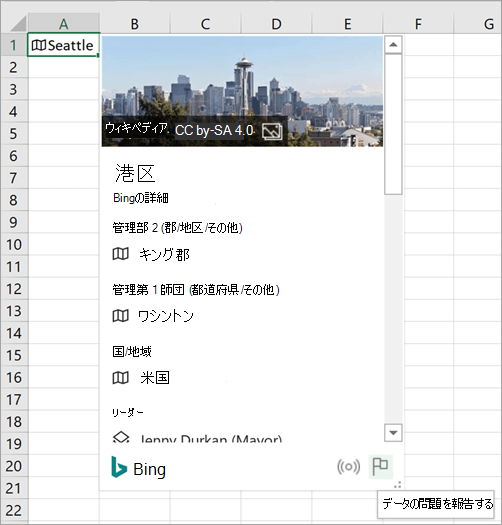Select row 15 header
This screenshot has height=525, width=502.
click(14, 355)
